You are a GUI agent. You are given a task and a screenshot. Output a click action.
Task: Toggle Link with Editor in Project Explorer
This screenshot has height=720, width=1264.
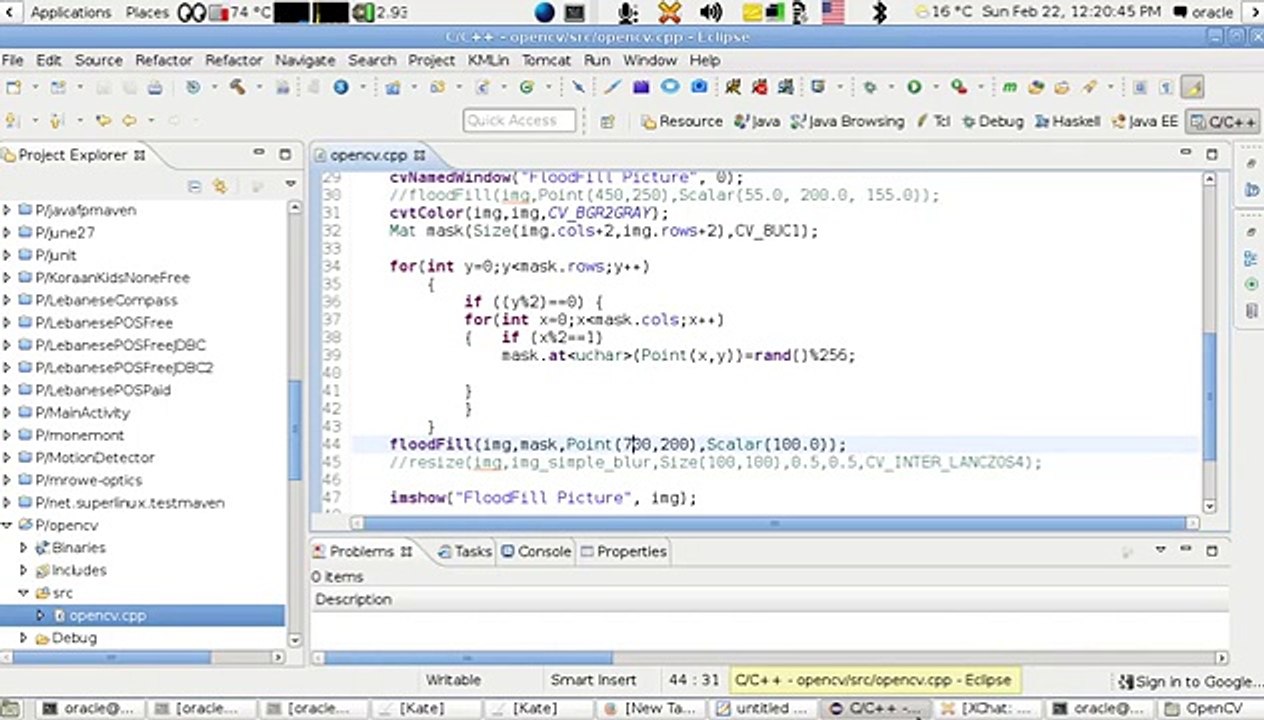220,186
